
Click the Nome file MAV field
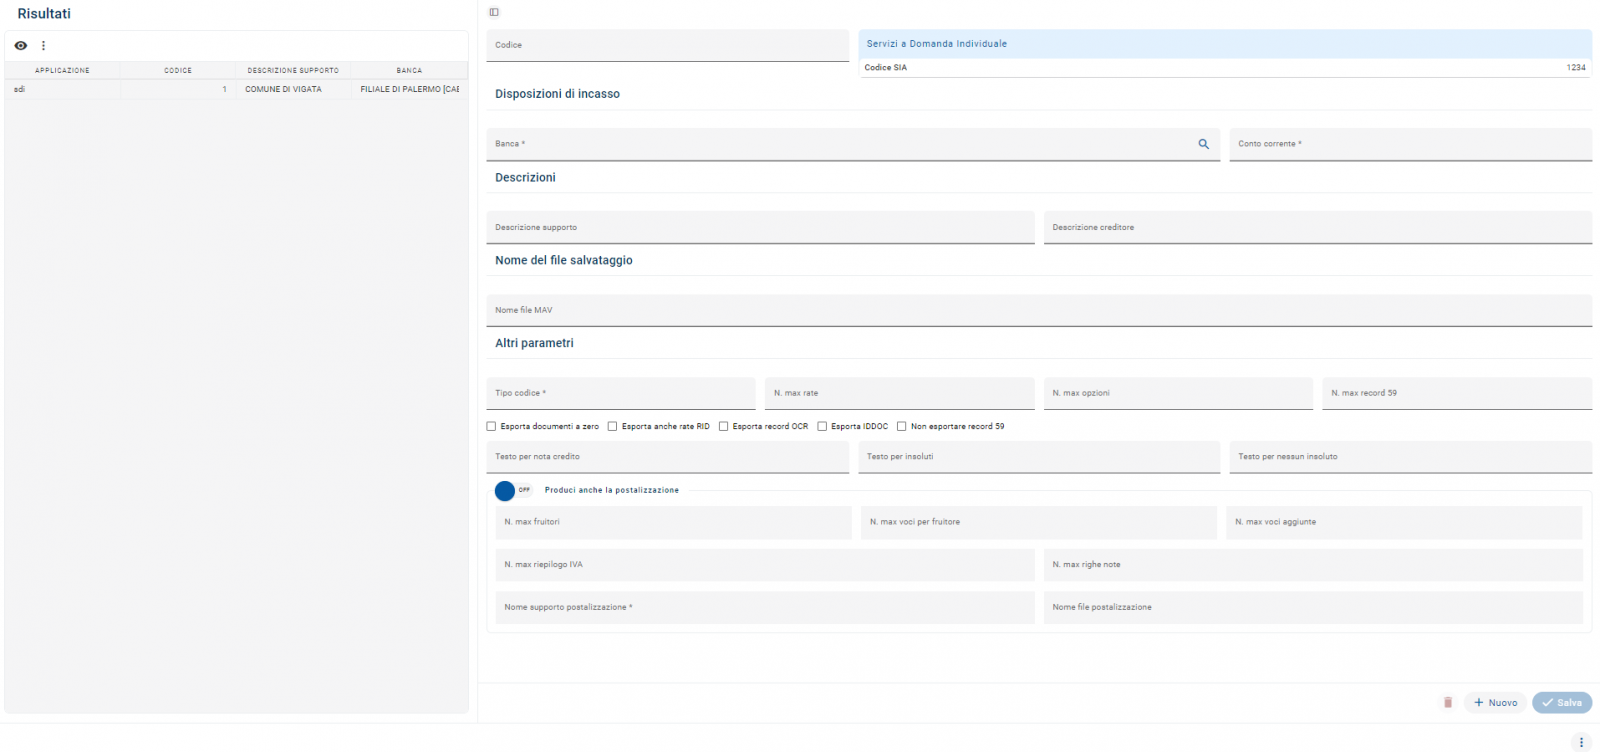1038,310
